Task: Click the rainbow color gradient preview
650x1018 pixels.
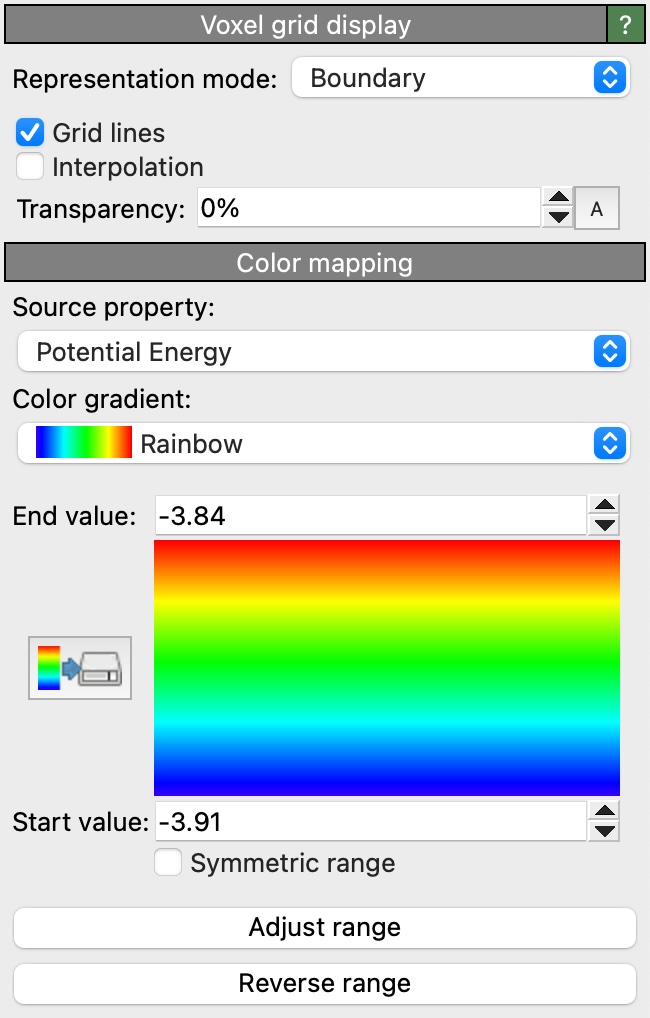Action: click(x=387, y=667)
